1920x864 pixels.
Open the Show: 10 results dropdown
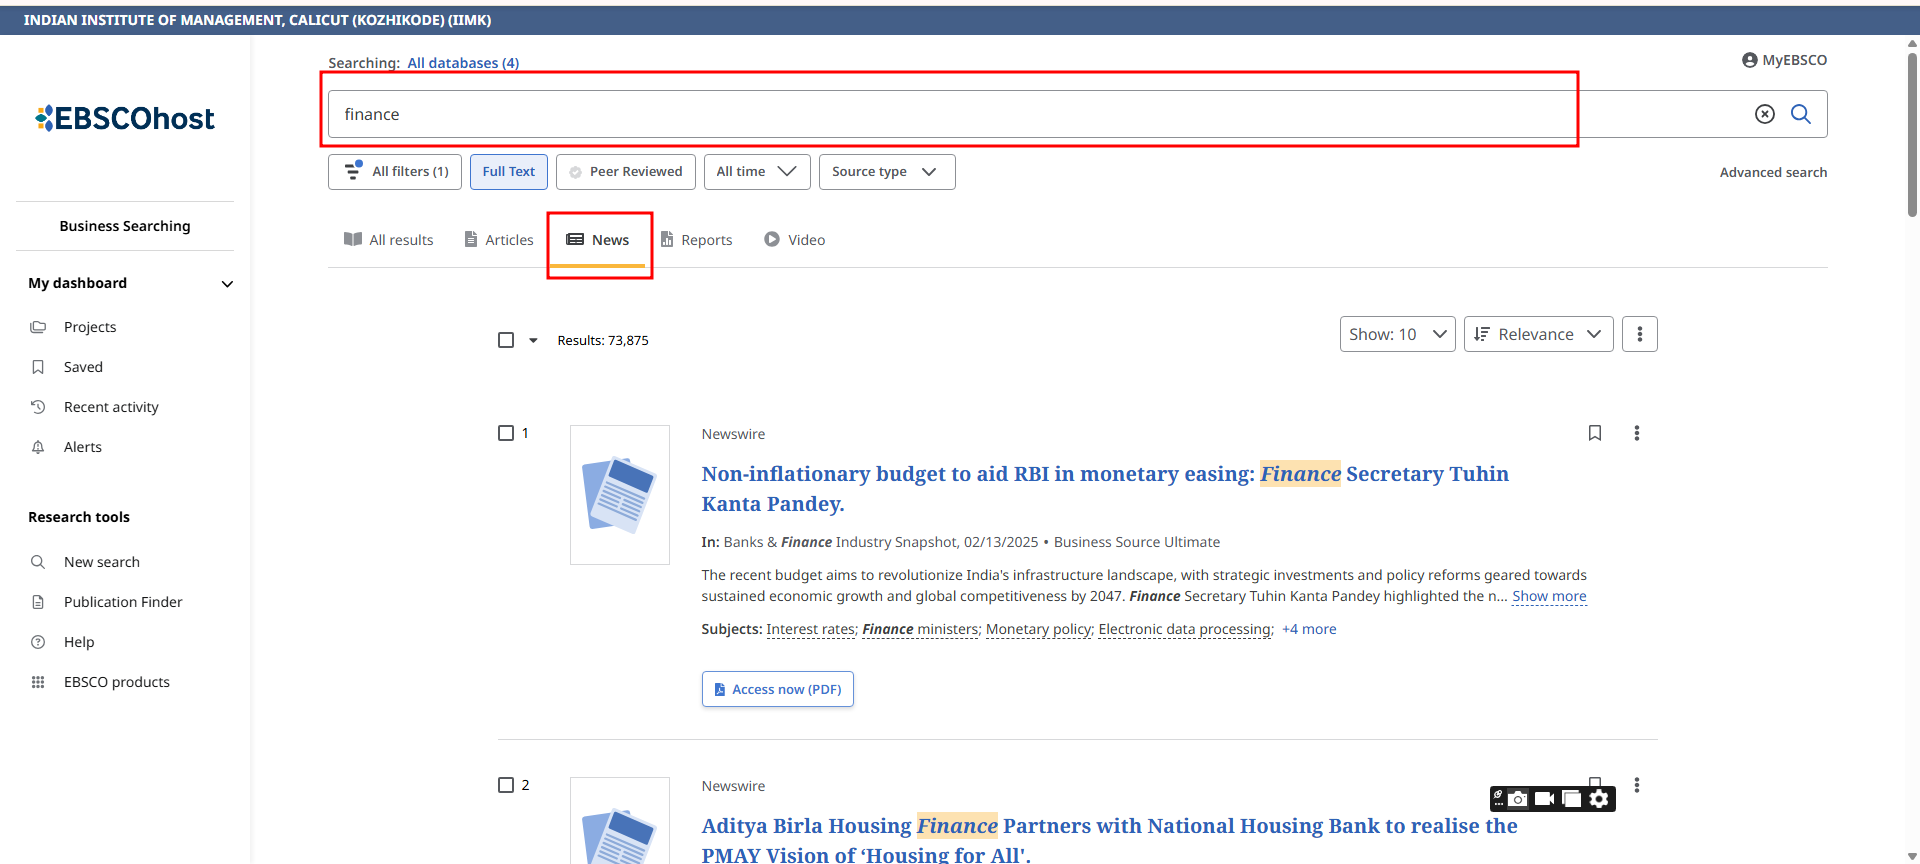tap(1396, 334)
